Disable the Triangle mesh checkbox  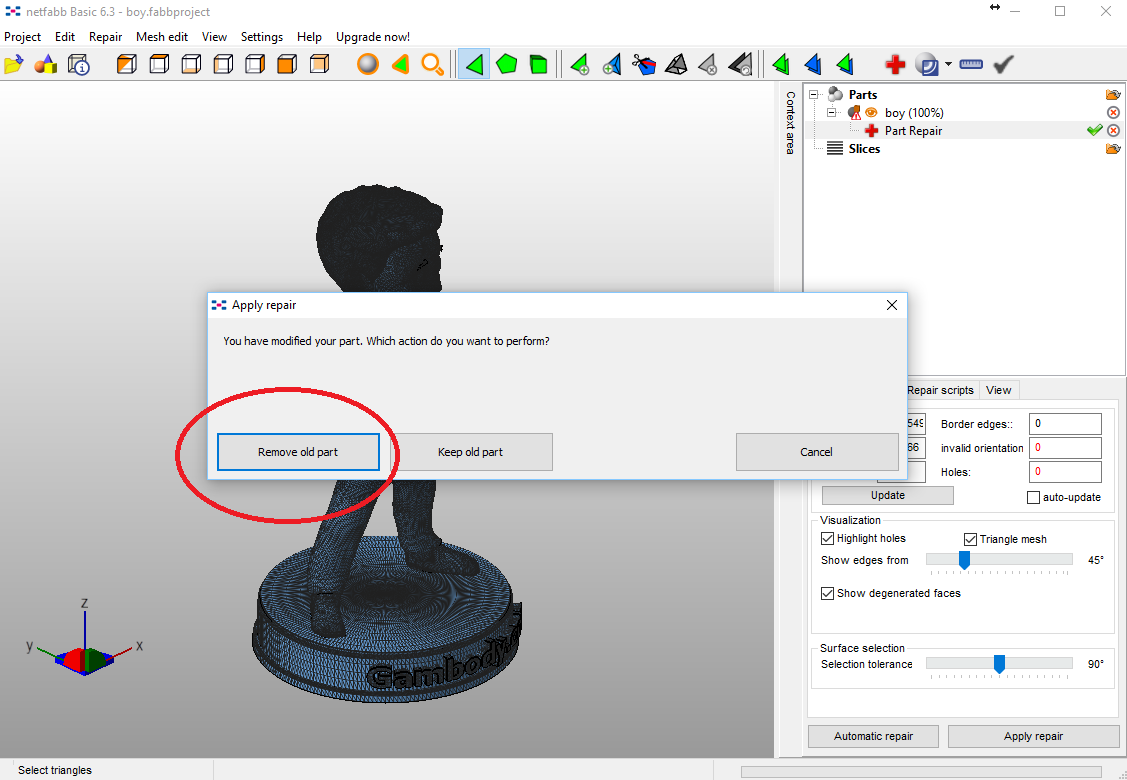pos(970,539)
